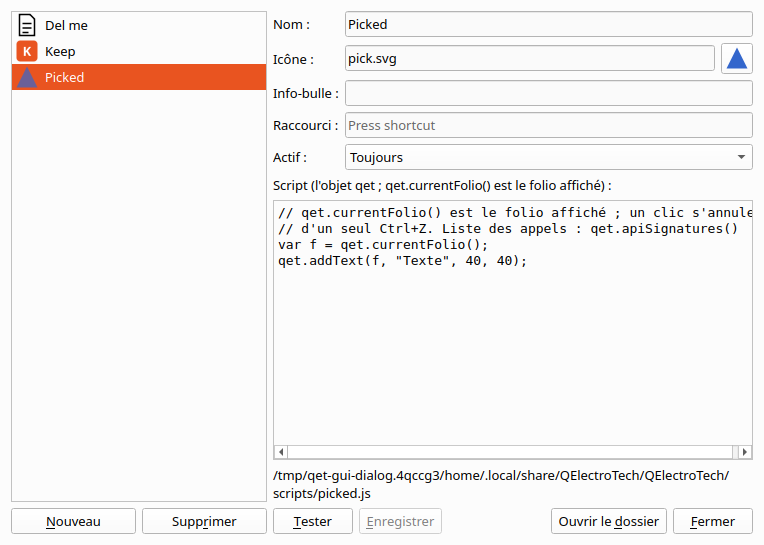The width and height of the screenshot is (764, 545).
Task: Click into the Nom field containing Picked
Action: point(549,24)
